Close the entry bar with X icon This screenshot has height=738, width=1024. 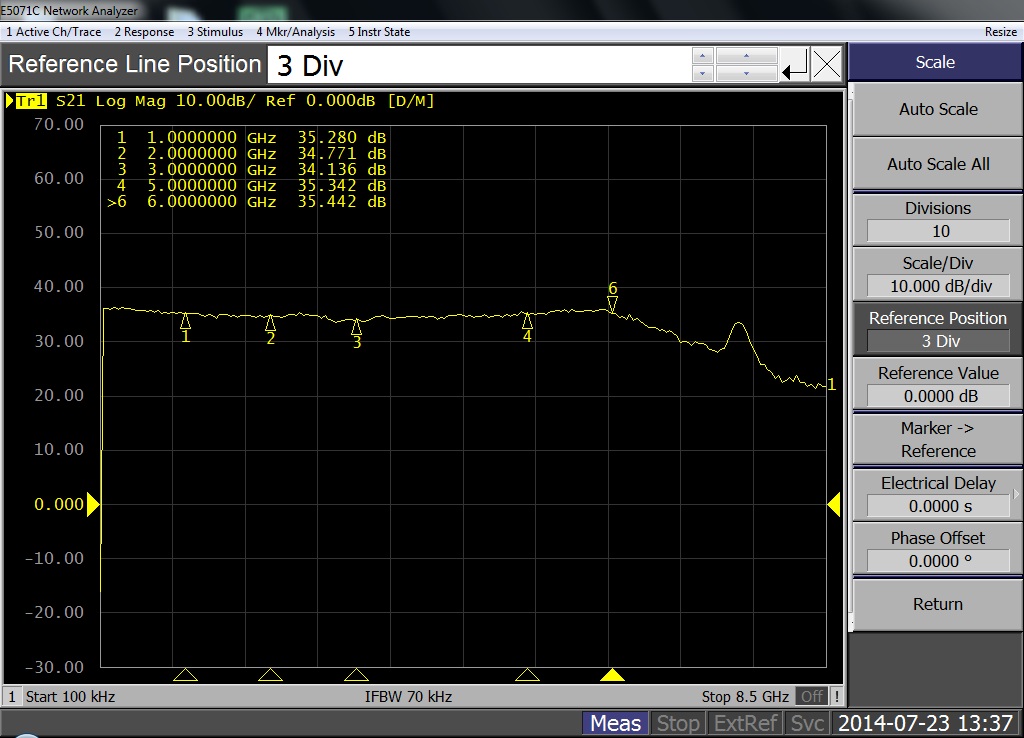827,67
